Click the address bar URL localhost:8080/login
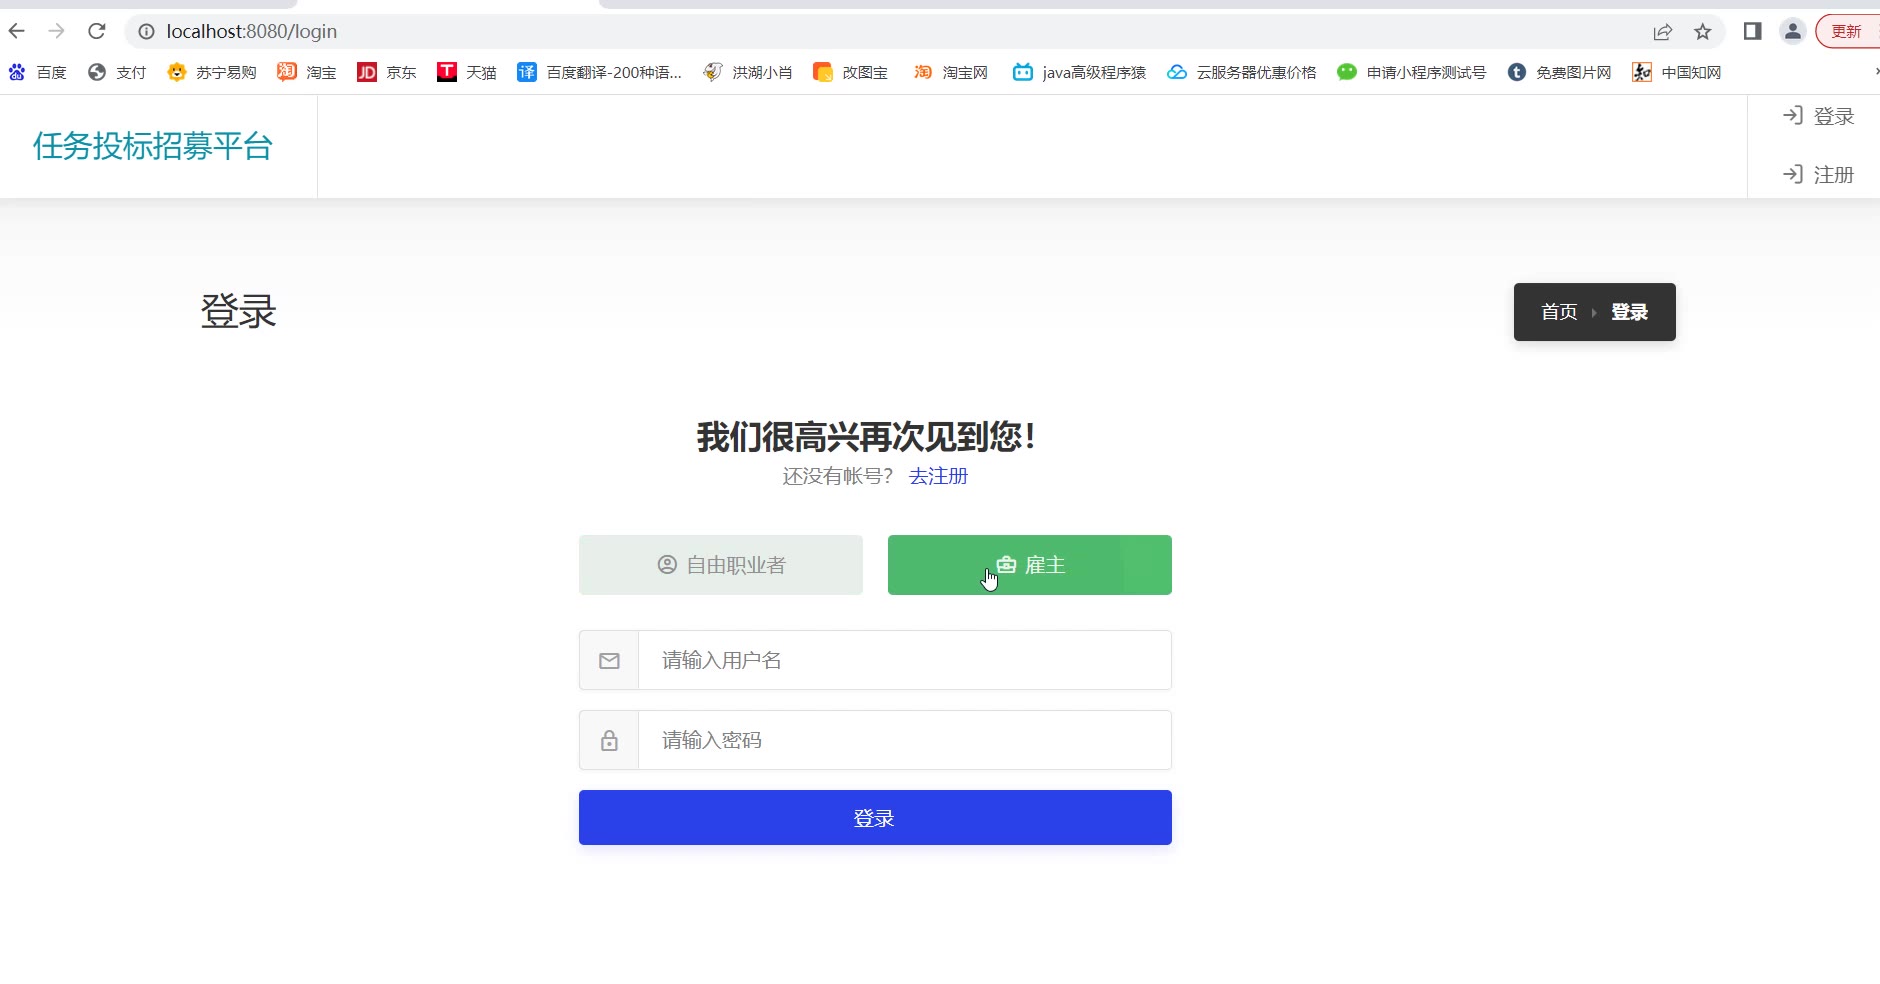 click(252, 32)
